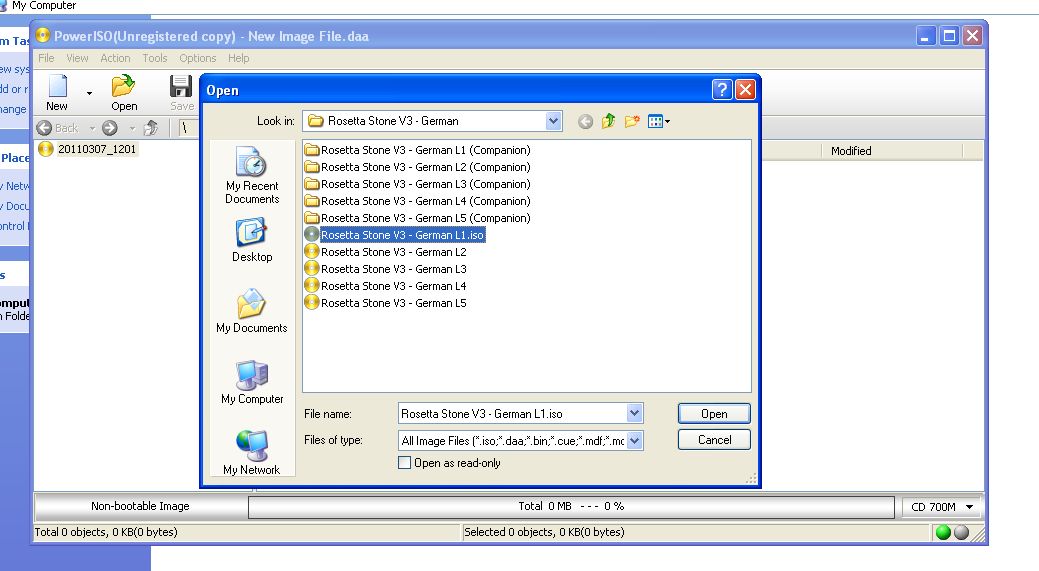Click the Open folder toolbar icon in PowerISO
This screenshot has height=571, width=1039.
tap(123, 91)
